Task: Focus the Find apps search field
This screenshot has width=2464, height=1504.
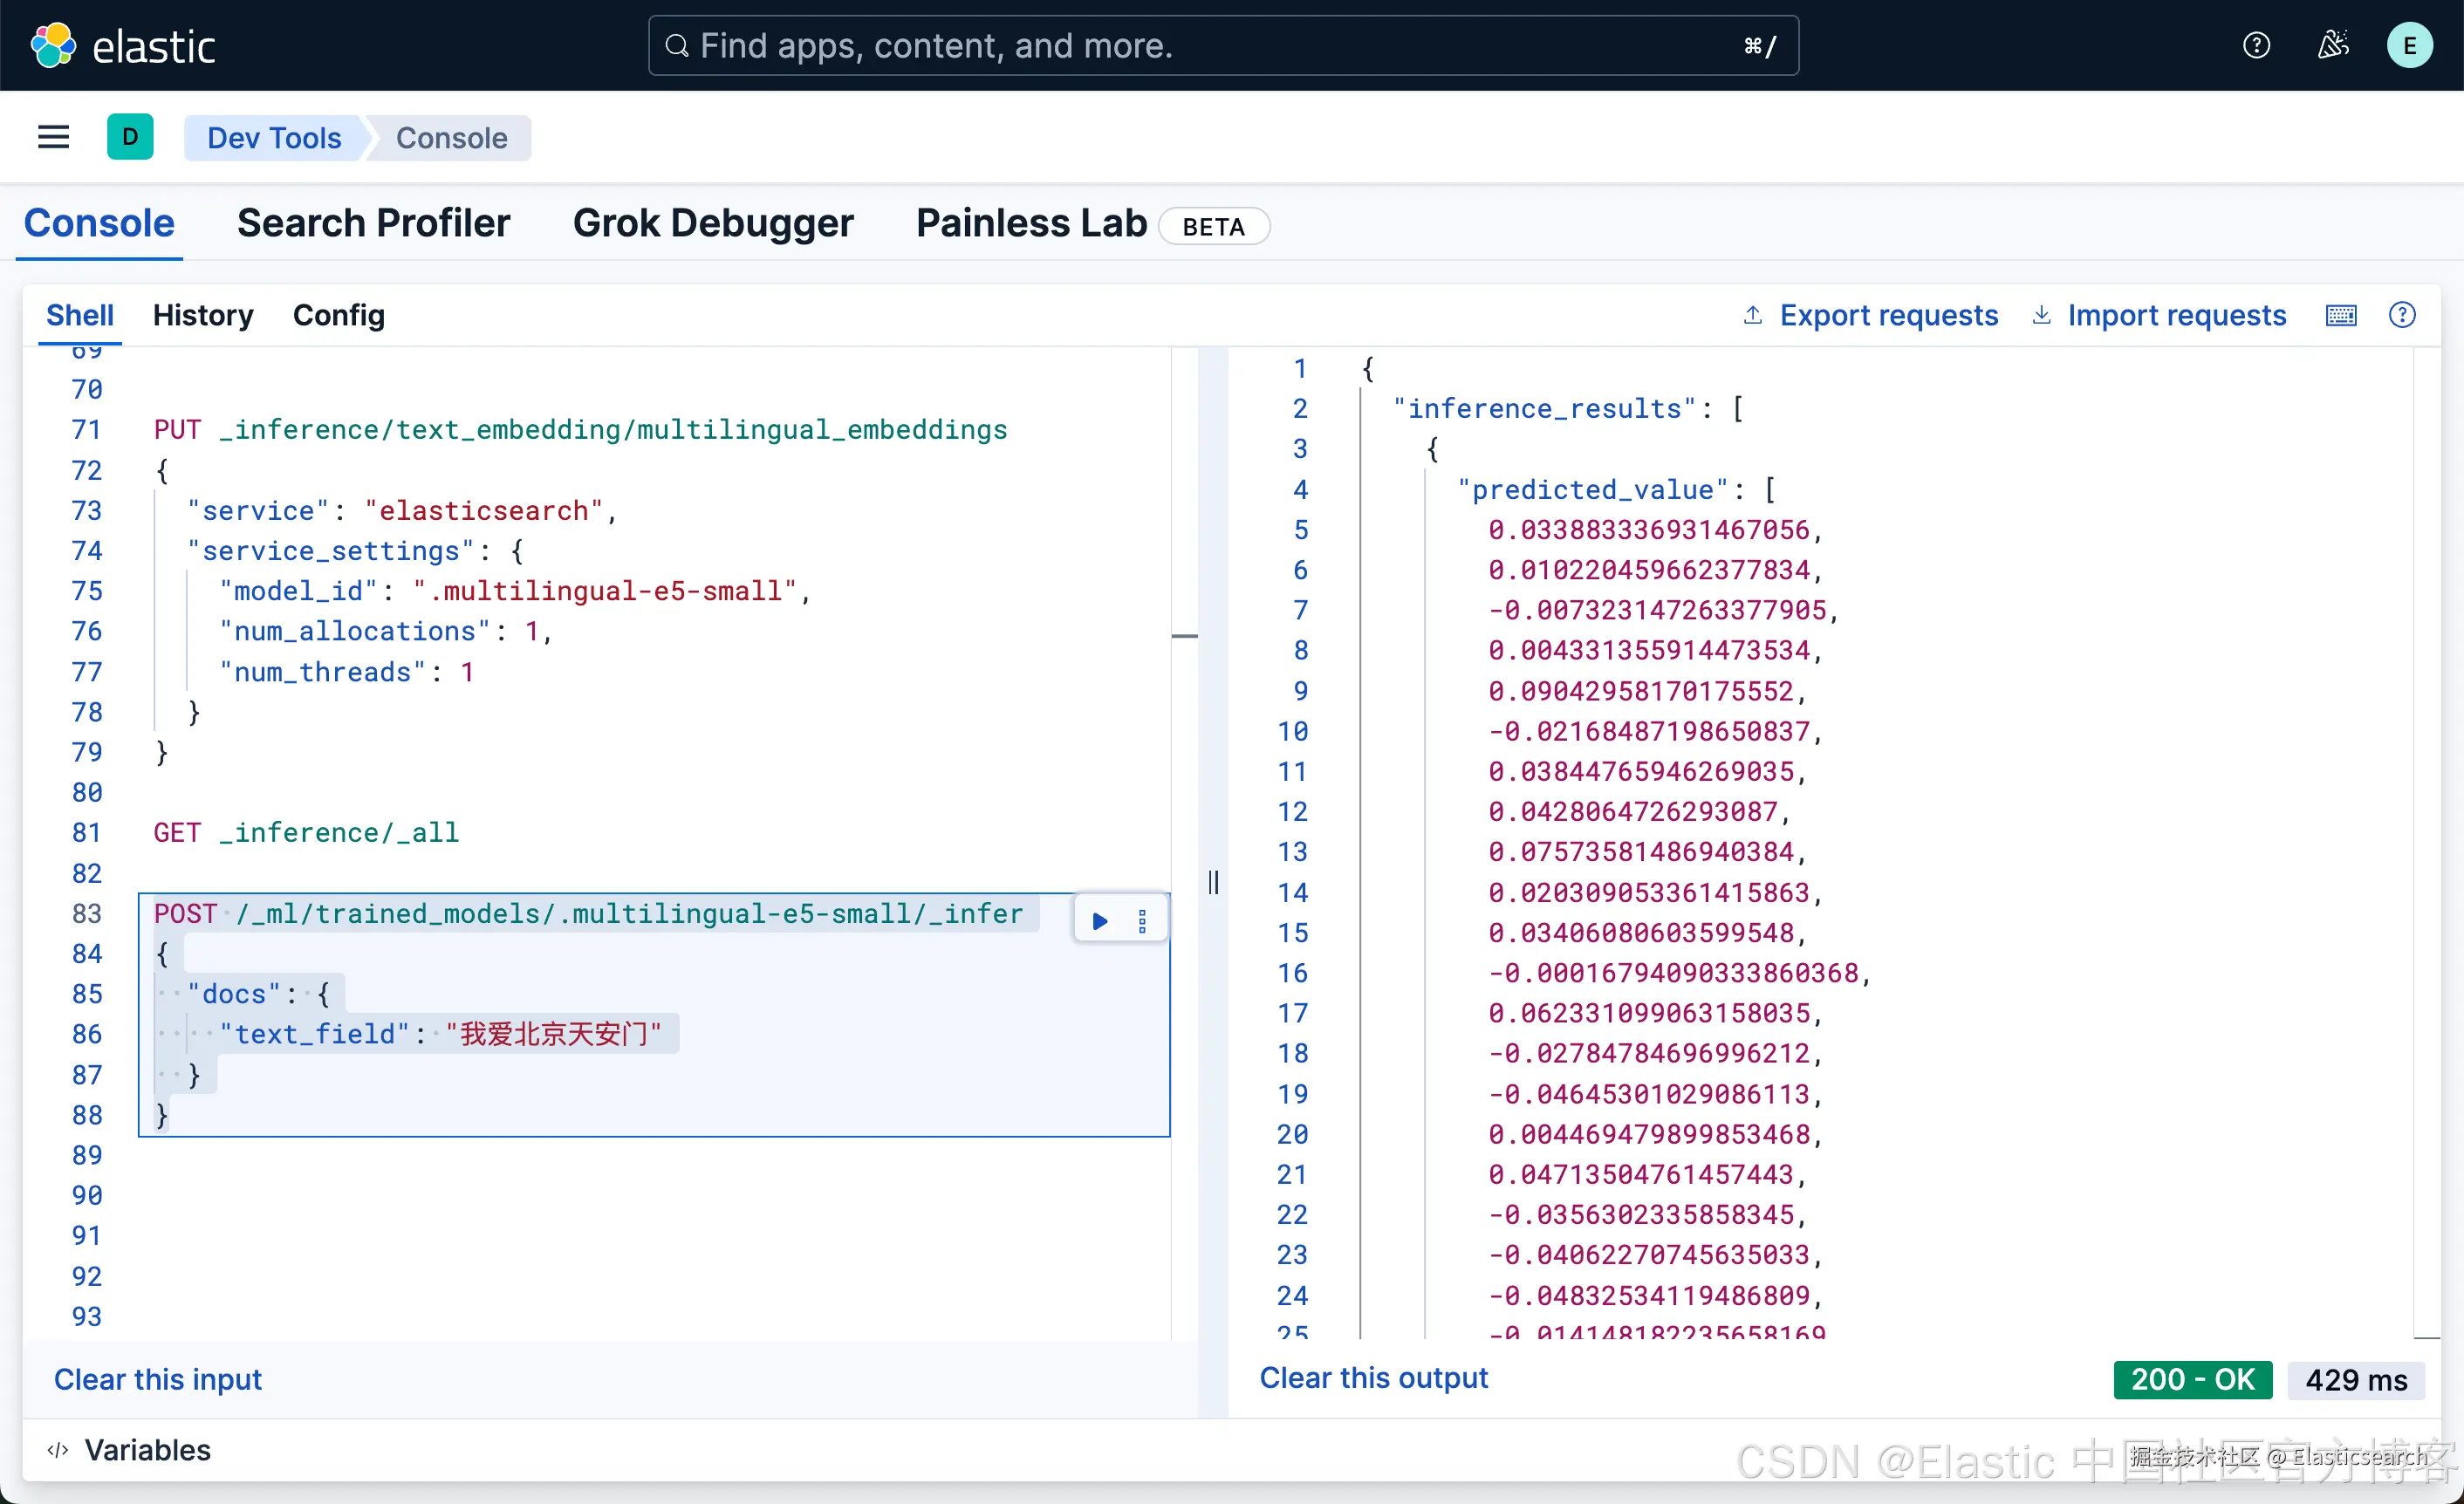Action: (1222, 46)
